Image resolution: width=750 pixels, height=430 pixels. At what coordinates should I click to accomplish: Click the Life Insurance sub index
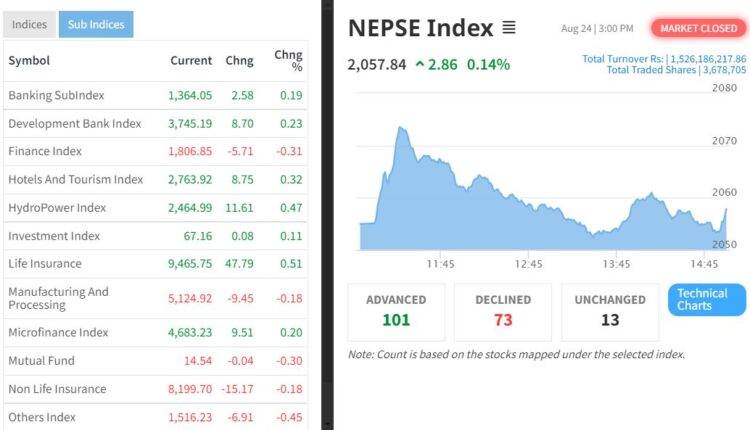[45, 263]
